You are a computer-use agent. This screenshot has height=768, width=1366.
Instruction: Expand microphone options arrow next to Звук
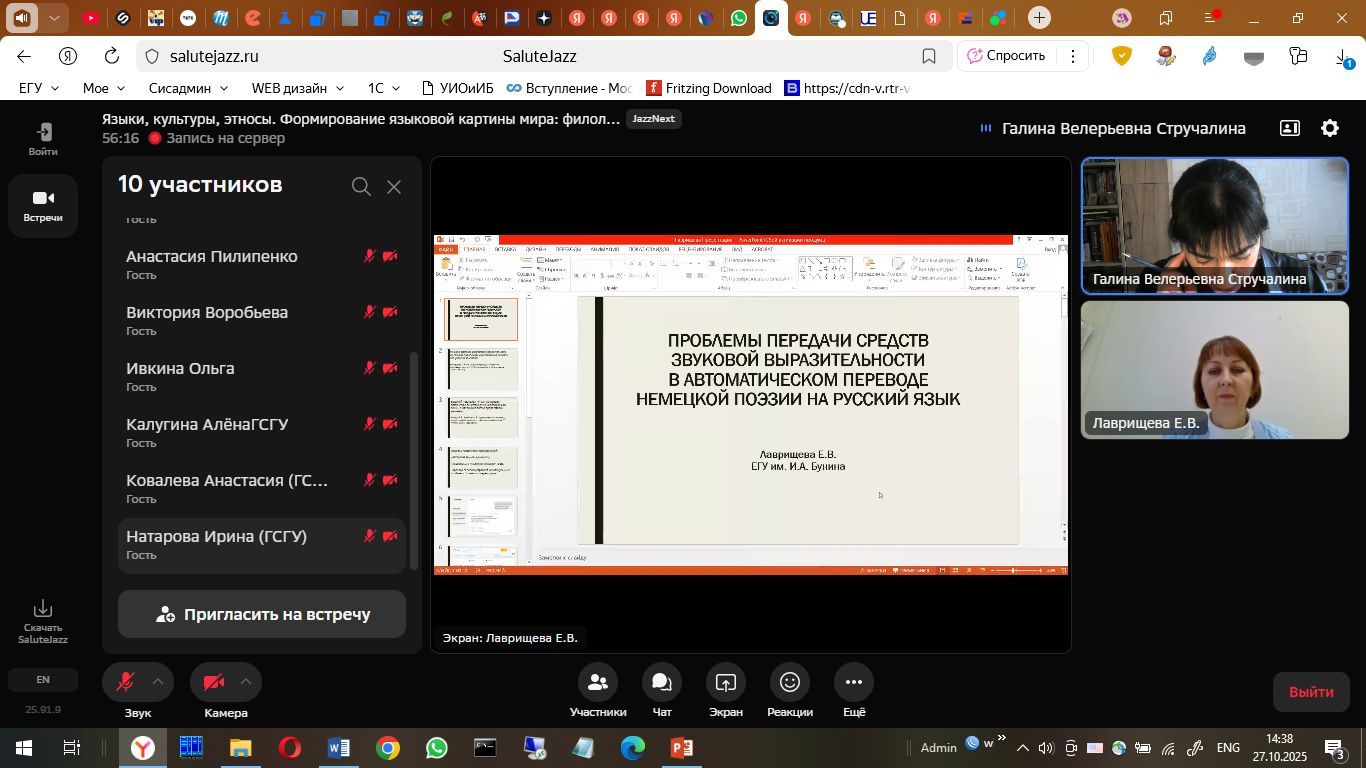(158, 682)
